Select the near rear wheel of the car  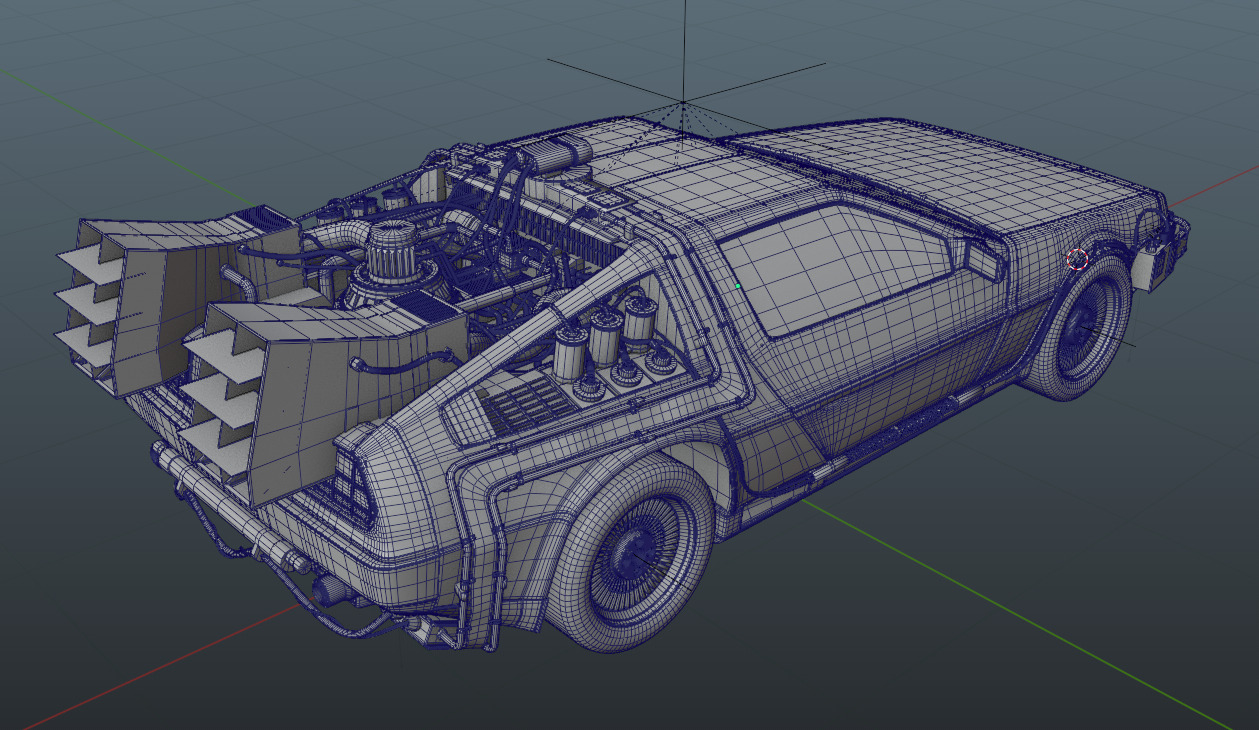click(632, 554)
